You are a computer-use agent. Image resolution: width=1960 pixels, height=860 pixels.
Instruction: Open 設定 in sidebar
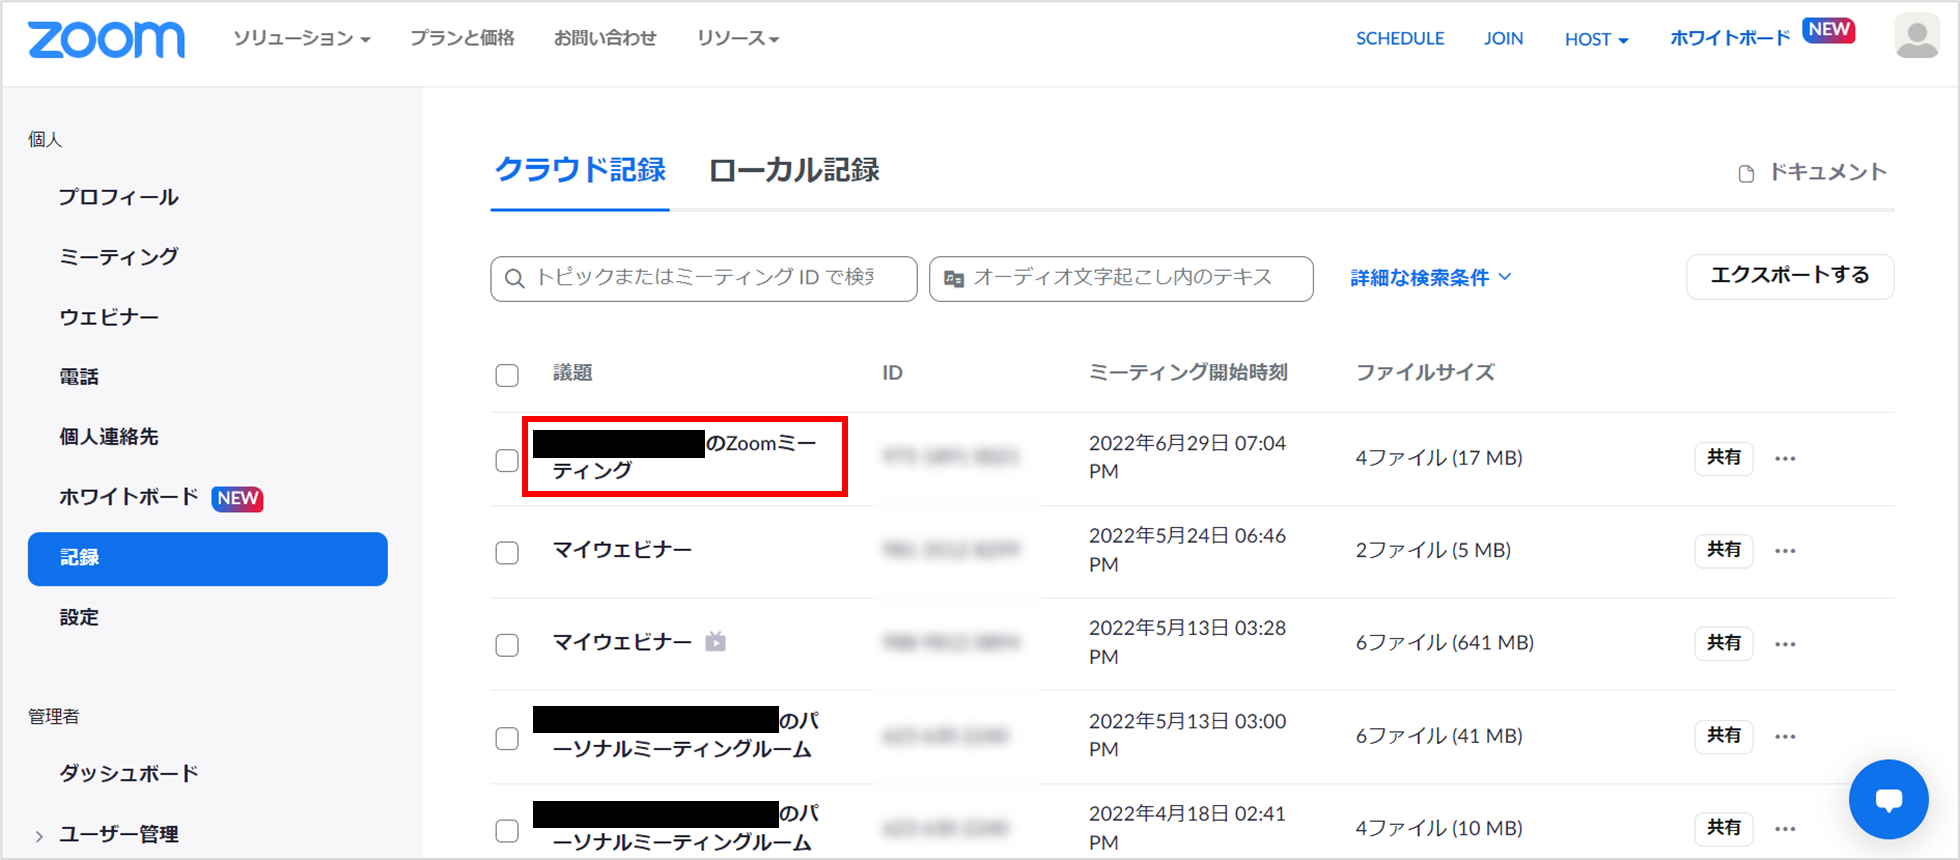(x=79, y=617)
